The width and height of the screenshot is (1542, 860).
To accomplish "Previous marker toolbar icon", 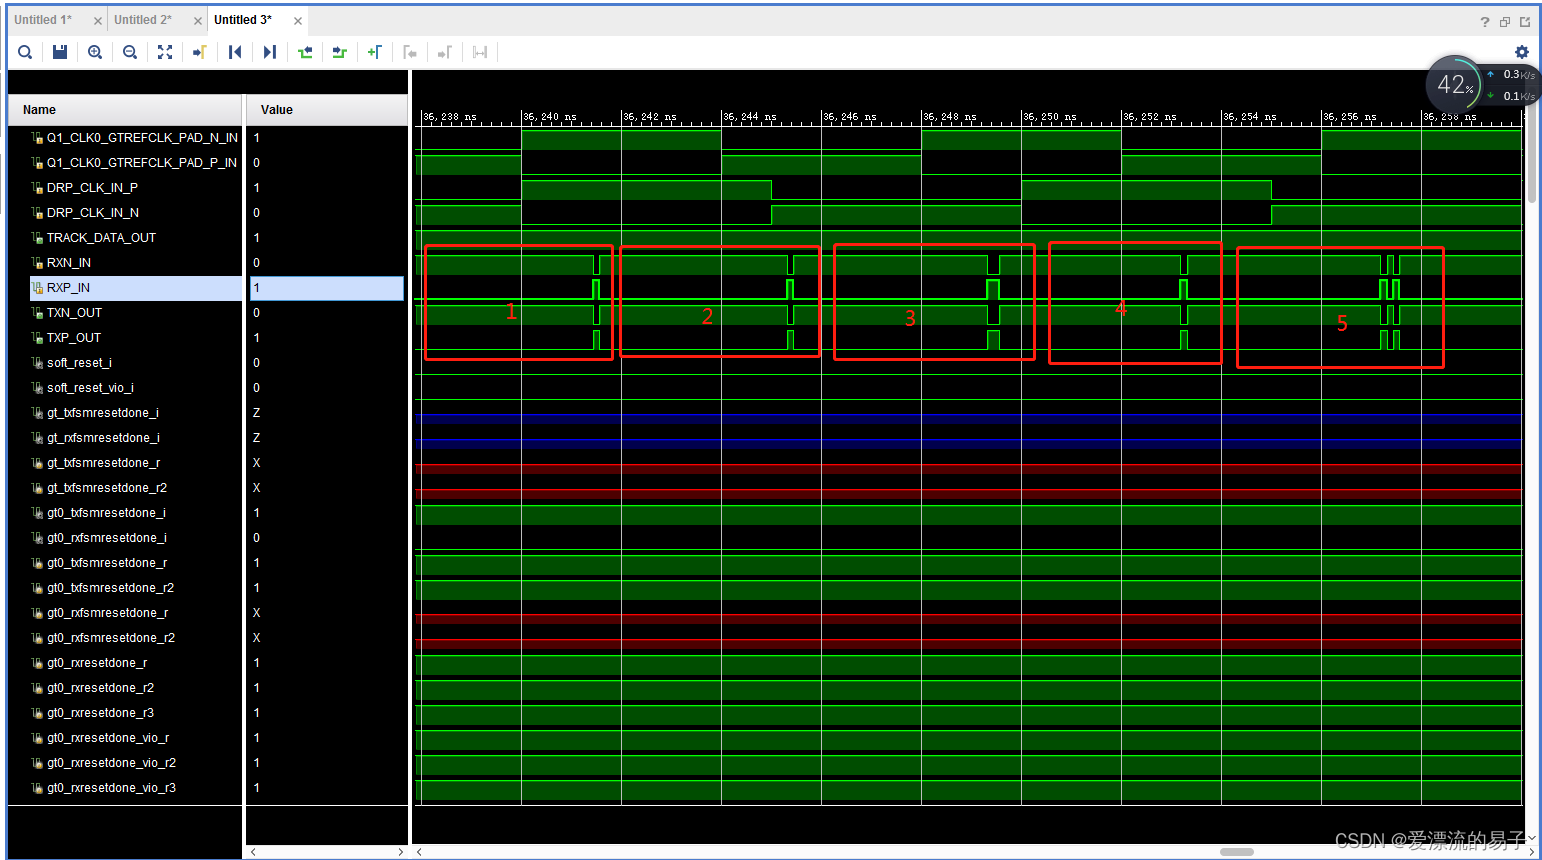I will 410,52.
